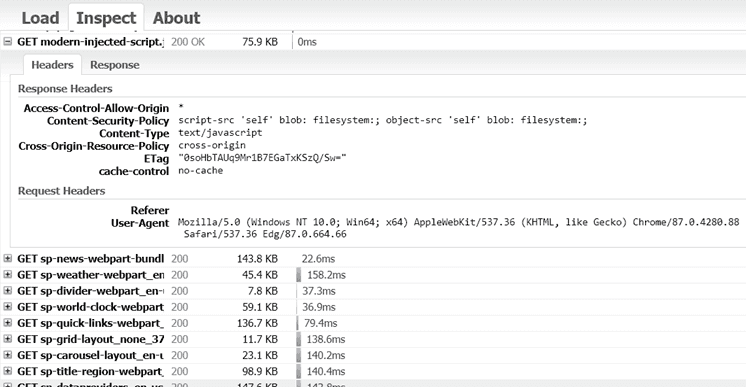This screenshot has width=746, height=387.
Task: Select GET sp-weather-webpart row text
Action: [90, 275]
